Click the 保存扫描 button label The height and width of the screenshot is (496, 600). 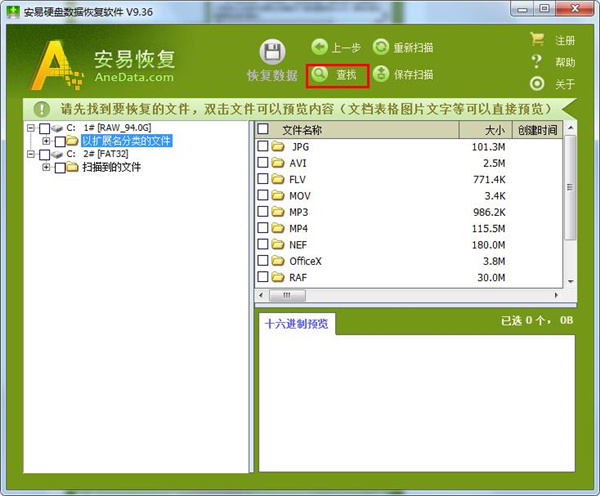[414, 74]
